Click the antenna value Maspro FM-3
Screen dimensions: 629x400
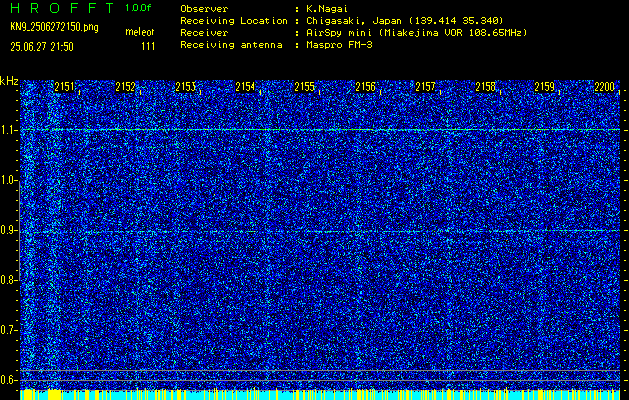pyautogui.click(x=339, y=45)
